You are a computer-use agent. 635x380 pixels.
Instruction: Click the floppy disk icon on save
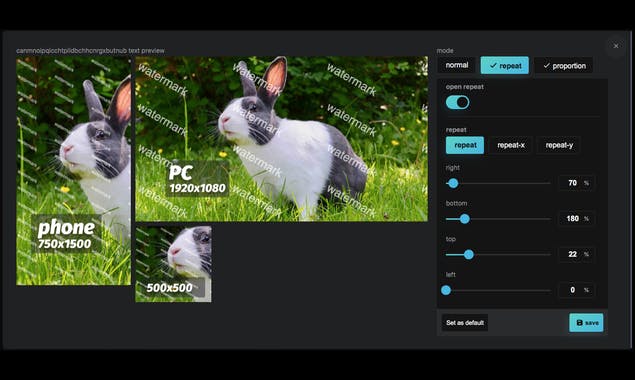point(579,323)
